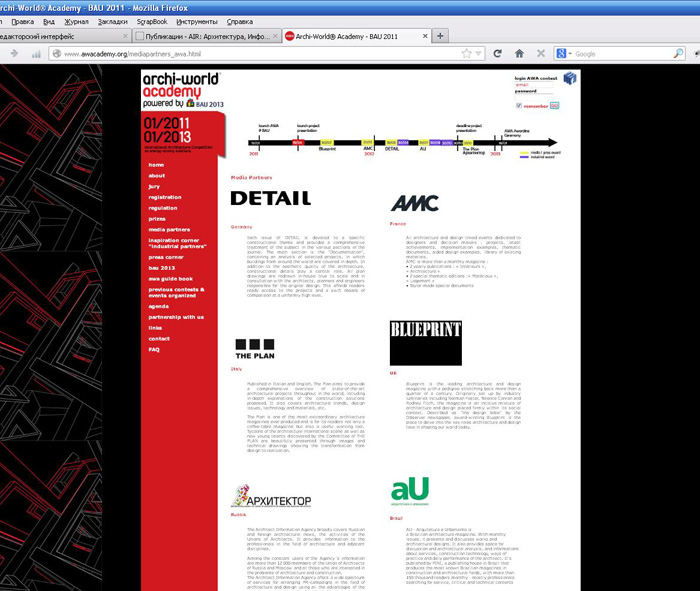
Task: Click the green aU magazine logo
Action: pyautogui.click(x=410, y=491)
